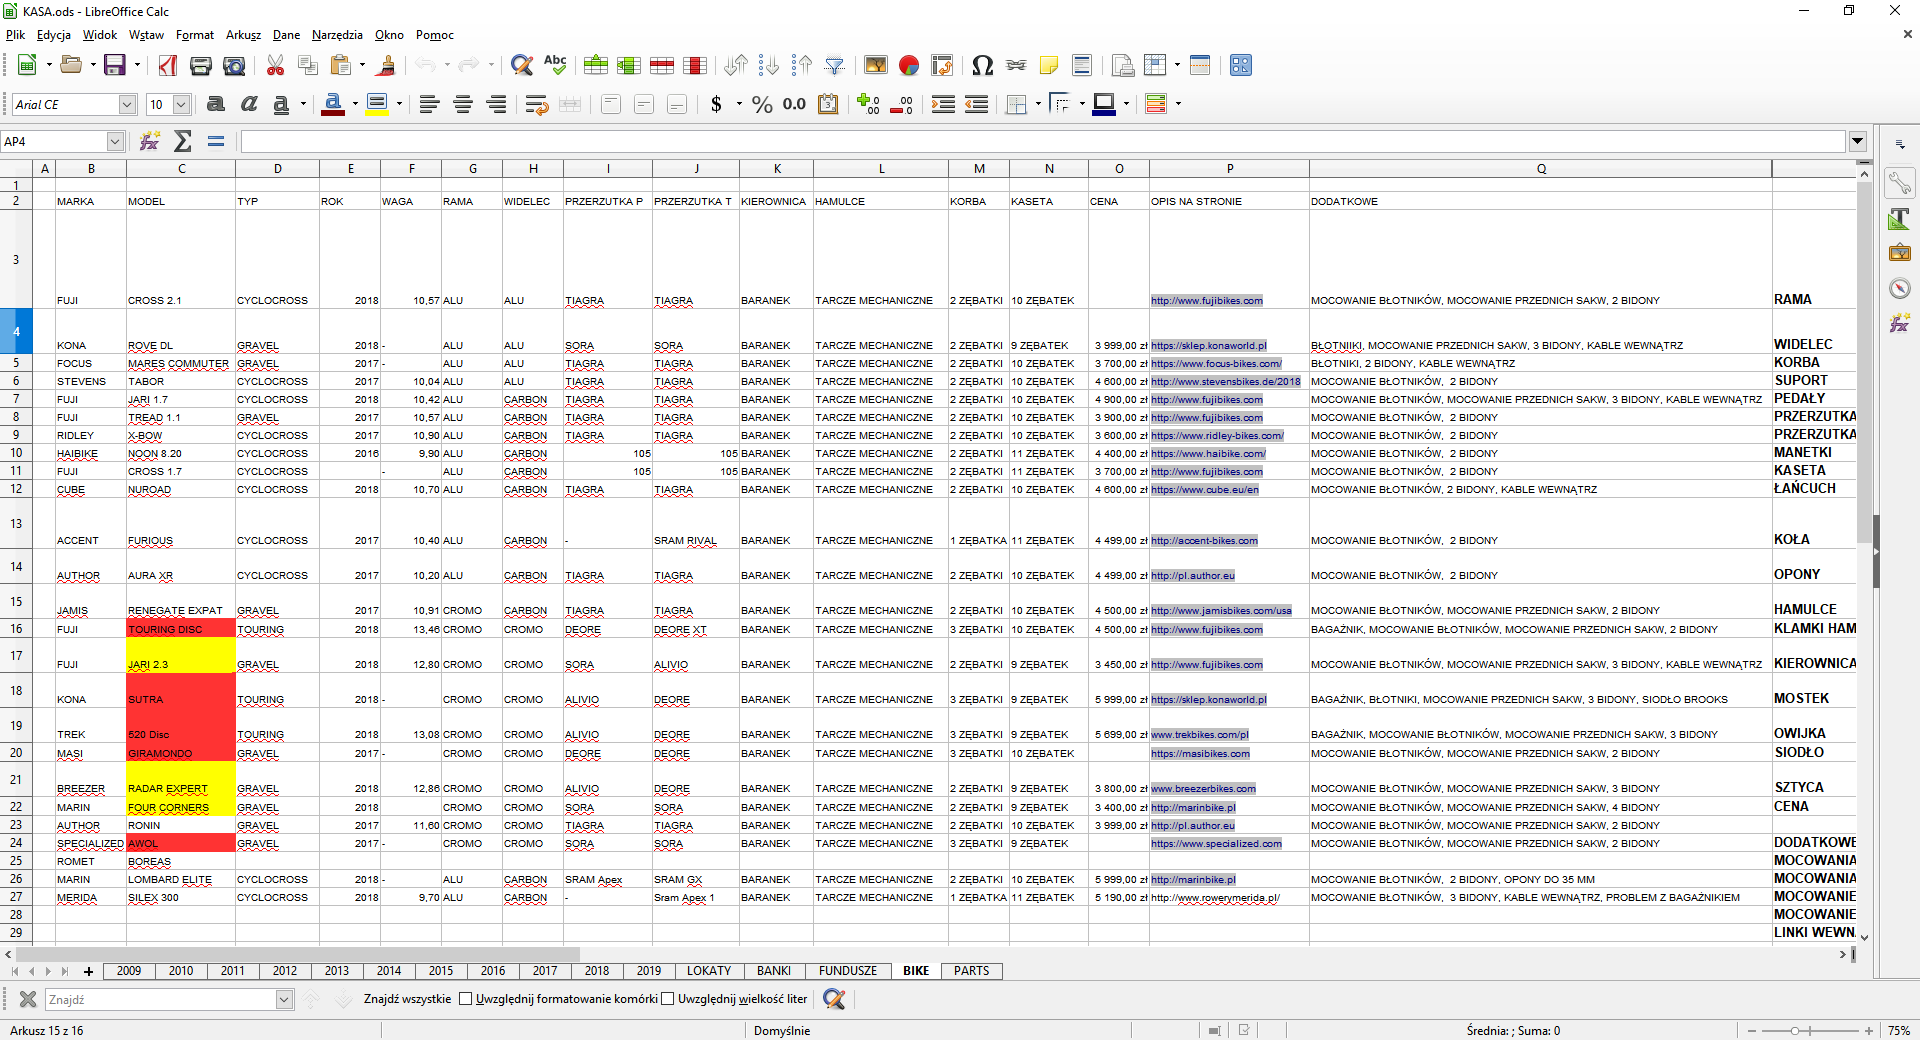
Task: Print the spreadsheet with the printer icon
Action: click(x=201, y=66)
